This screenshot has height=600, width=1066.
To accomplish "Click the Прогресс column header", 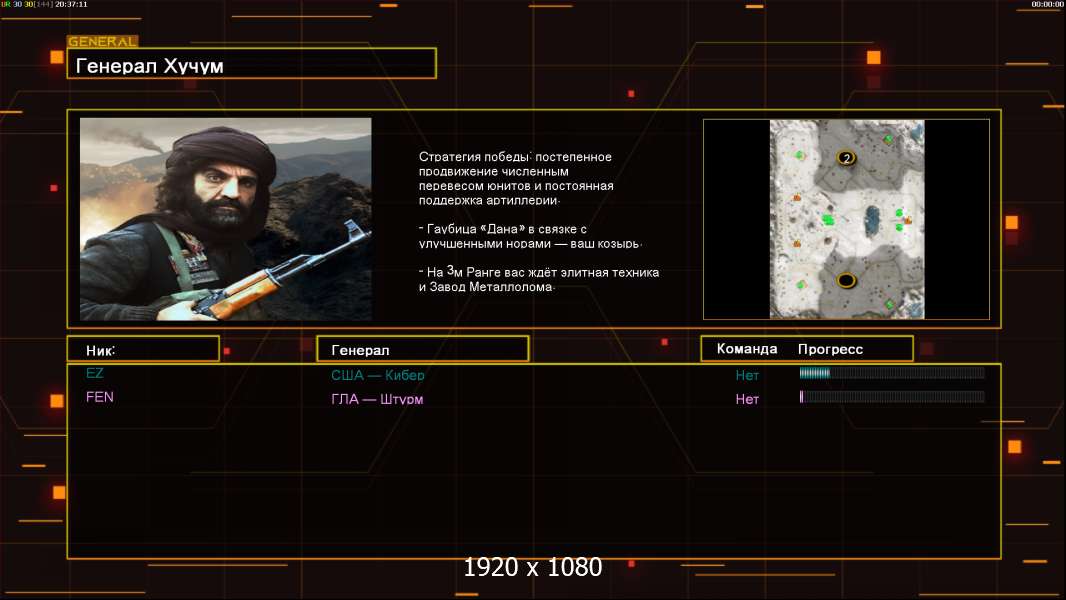I will (830, 349).
